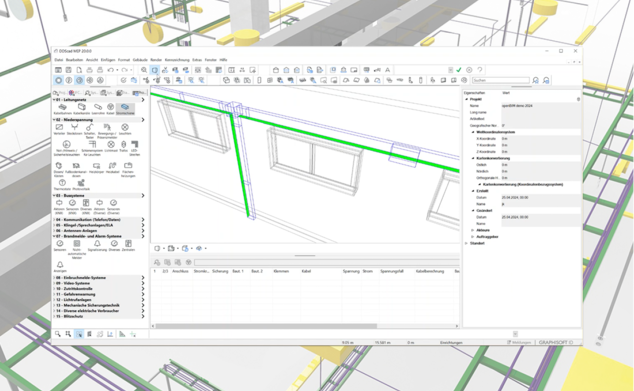
Task: Expand 15 - Blitzschutz section
Action: 55,317
